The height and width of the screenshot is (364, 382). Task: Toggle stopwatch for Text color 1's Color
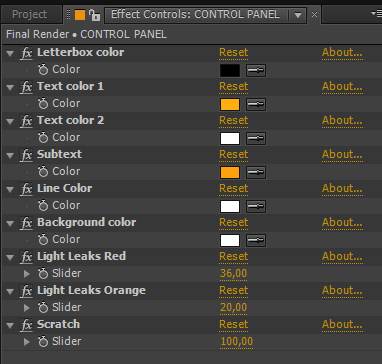click(x=43, y=104)
